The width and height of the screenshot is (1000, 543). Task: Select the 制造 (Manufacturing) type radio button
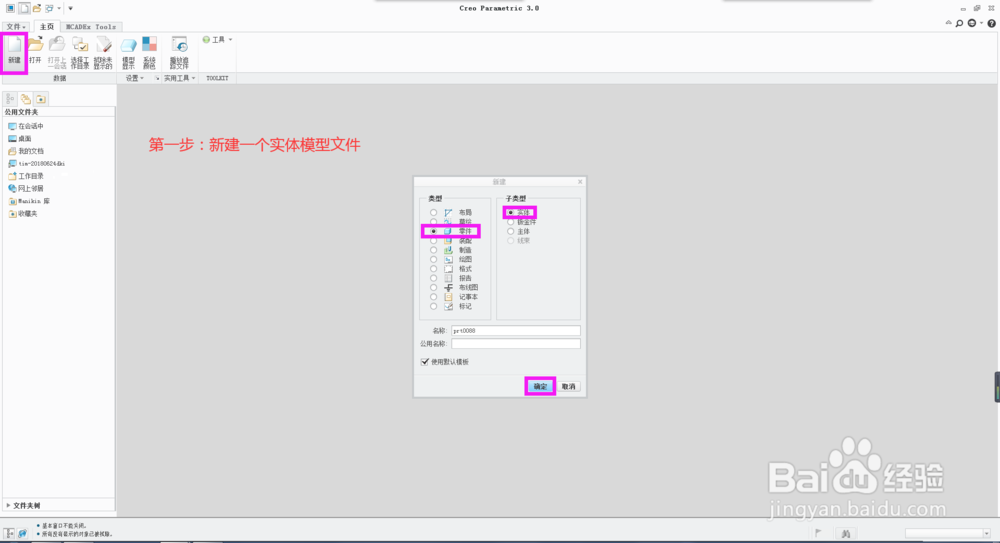434,250
